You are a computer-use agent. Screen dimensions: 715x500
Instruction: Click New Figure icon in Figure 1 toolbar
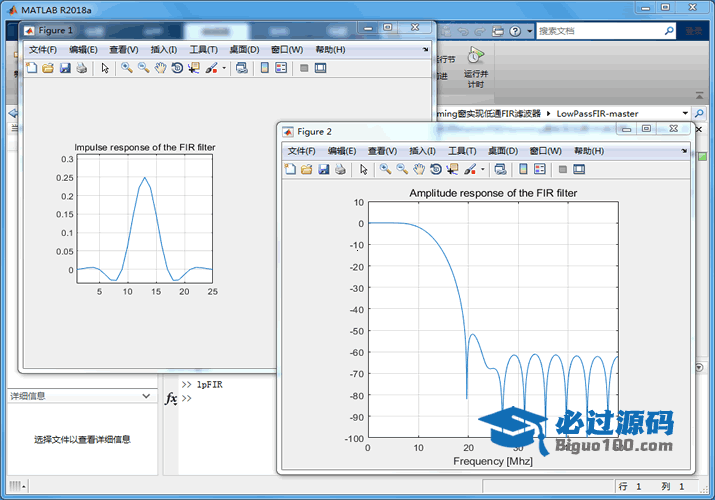[31, 68]
